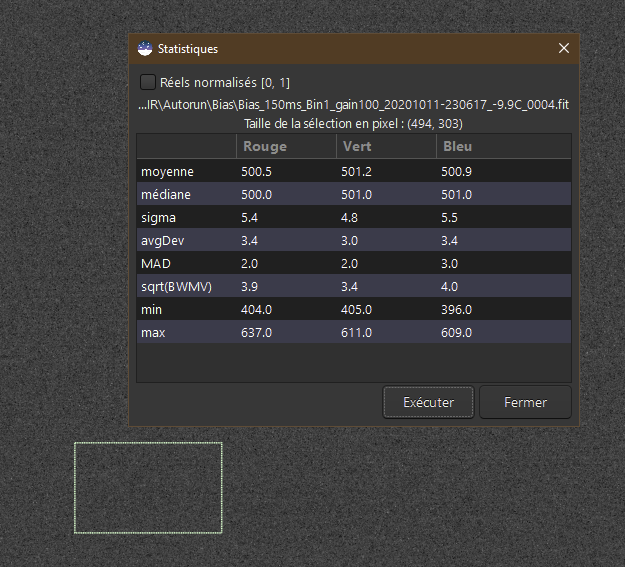Click the max Rouge value 637.0

coord(256,333)
